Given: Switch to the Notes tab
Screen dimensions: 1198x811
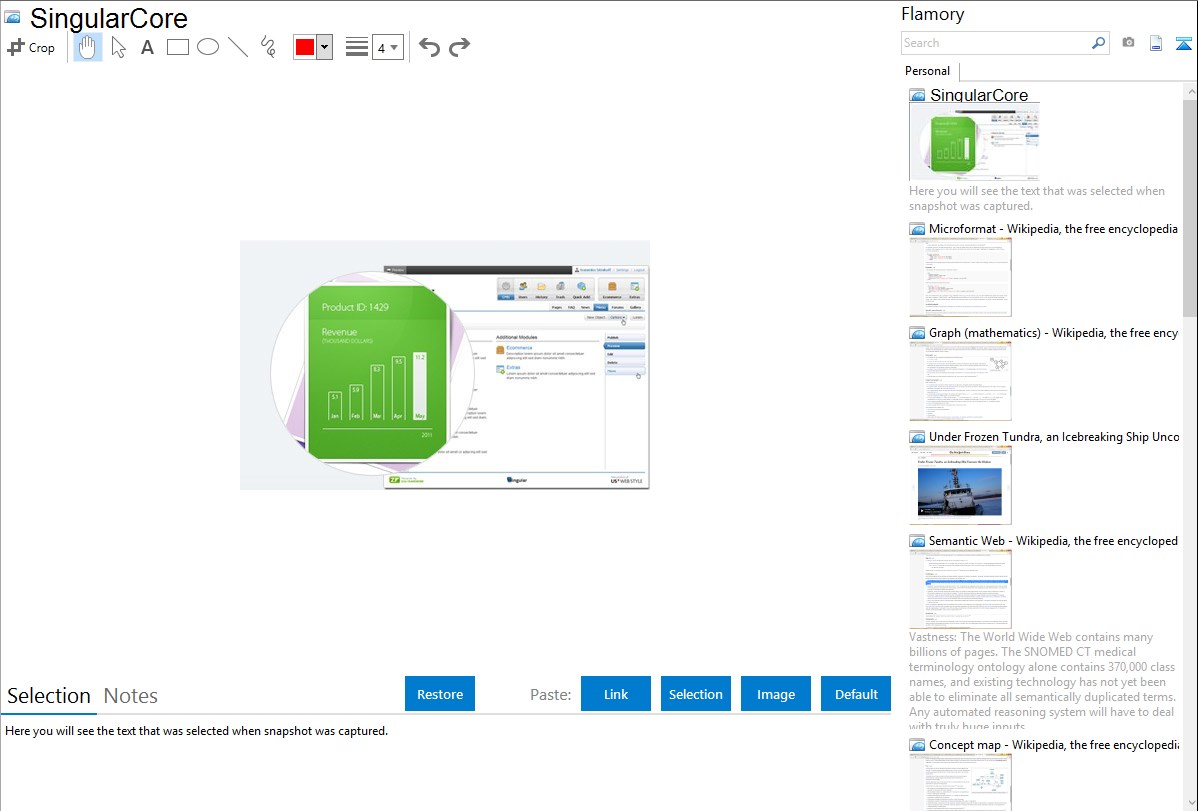Looking at the screenshot, I should 131,696.
